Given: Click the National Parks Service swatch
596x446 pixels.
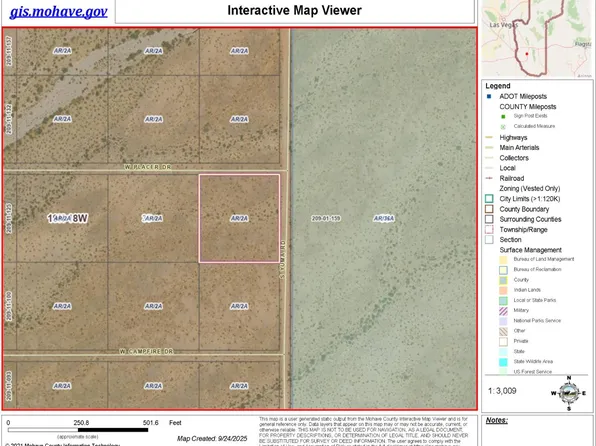Looking at the screenshot, I should click(503, 321).
